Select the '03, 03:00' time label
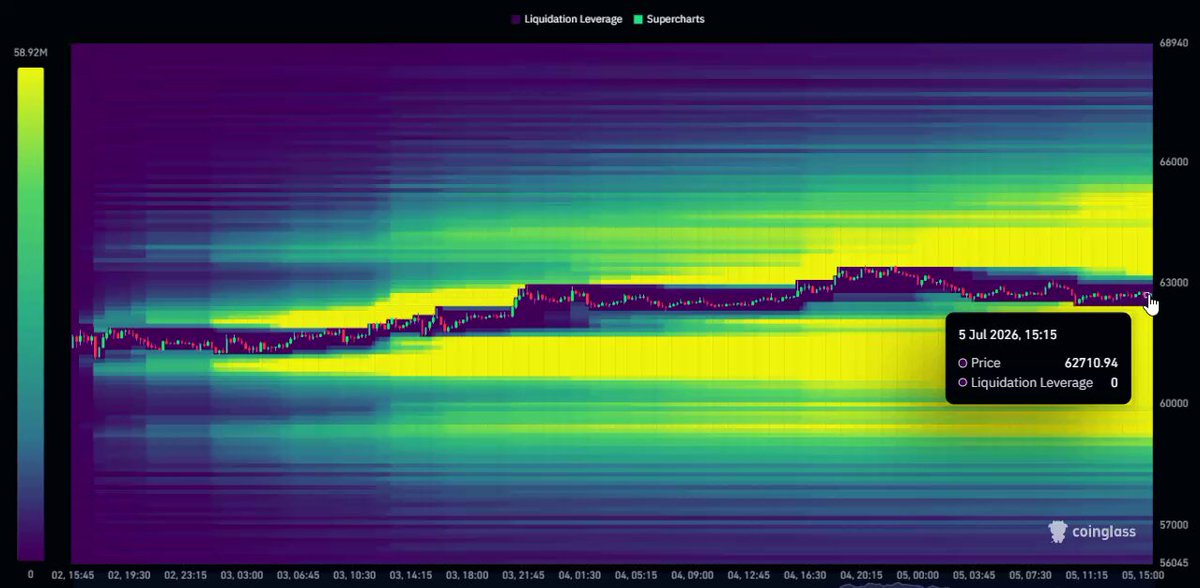Image resolution: width=1200 pixels, height=588 pixels. [x=242, y=575]
